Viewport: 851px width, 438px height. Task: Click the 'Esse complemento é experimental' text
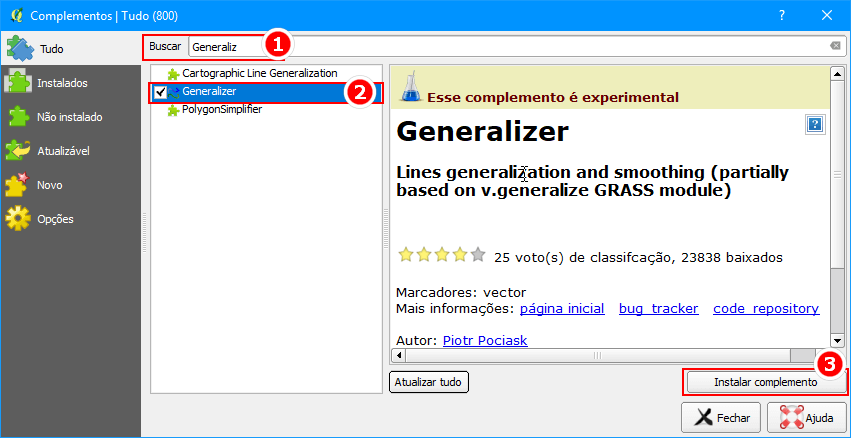(x=553, y=98)
